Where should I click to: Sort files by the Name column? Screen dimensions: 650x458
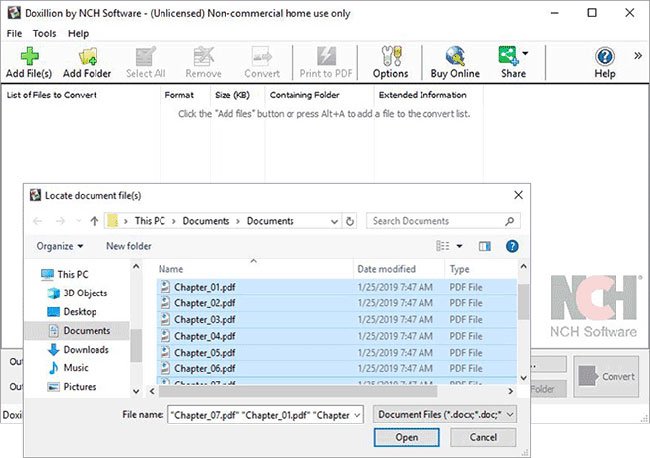click(255, 269)
